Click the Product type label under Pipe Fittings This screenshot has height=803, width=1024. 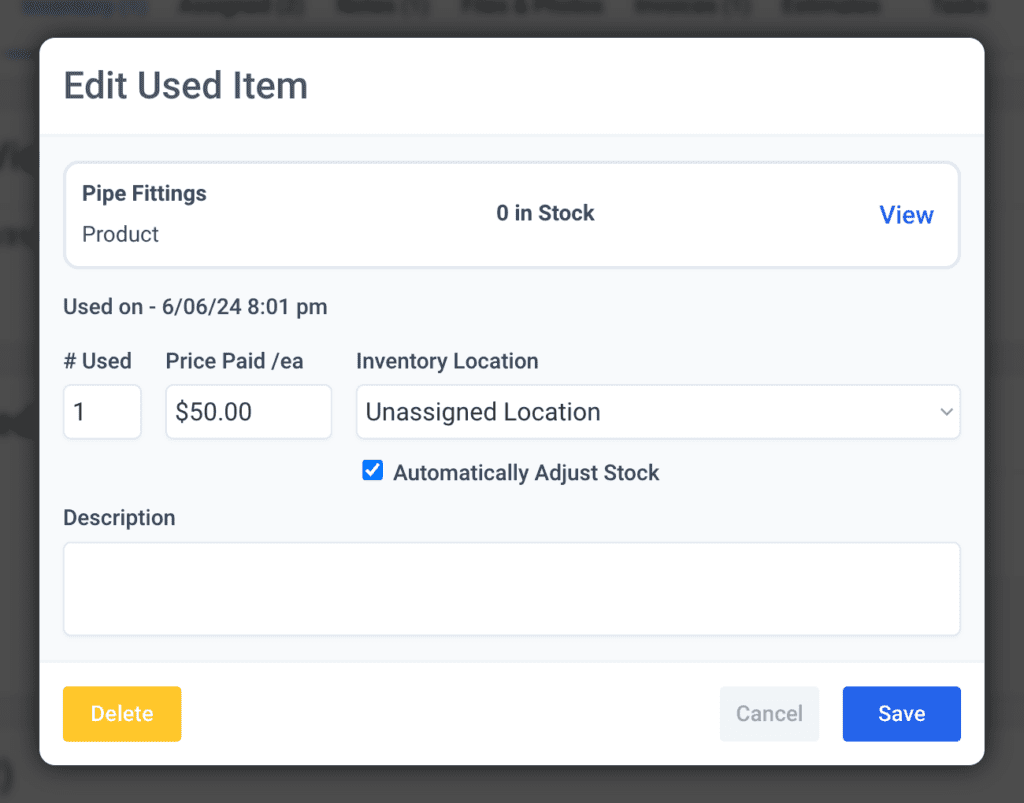pyautogui.click(x=120, y=234)
